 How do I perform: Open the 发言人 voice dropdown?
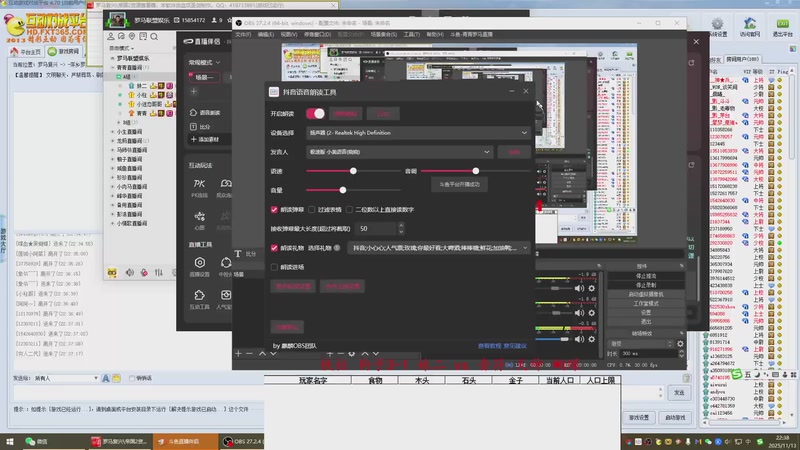pos(399,152)
